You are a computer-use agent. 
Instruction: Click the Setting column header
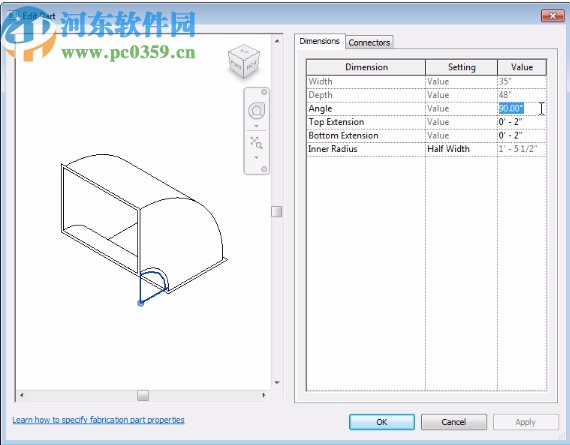(461, 67)
